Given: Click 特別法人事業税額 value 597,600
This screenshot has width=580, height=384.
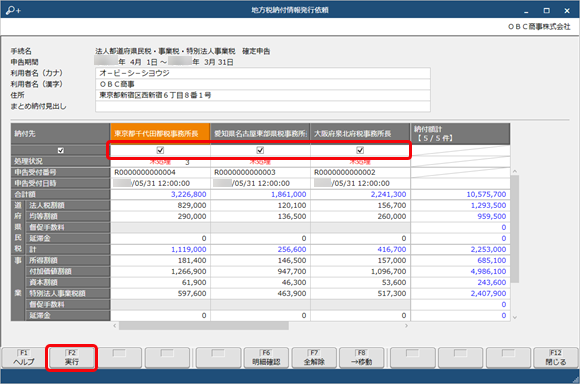Looking at the screenshot, I should (x=192, y=294).
